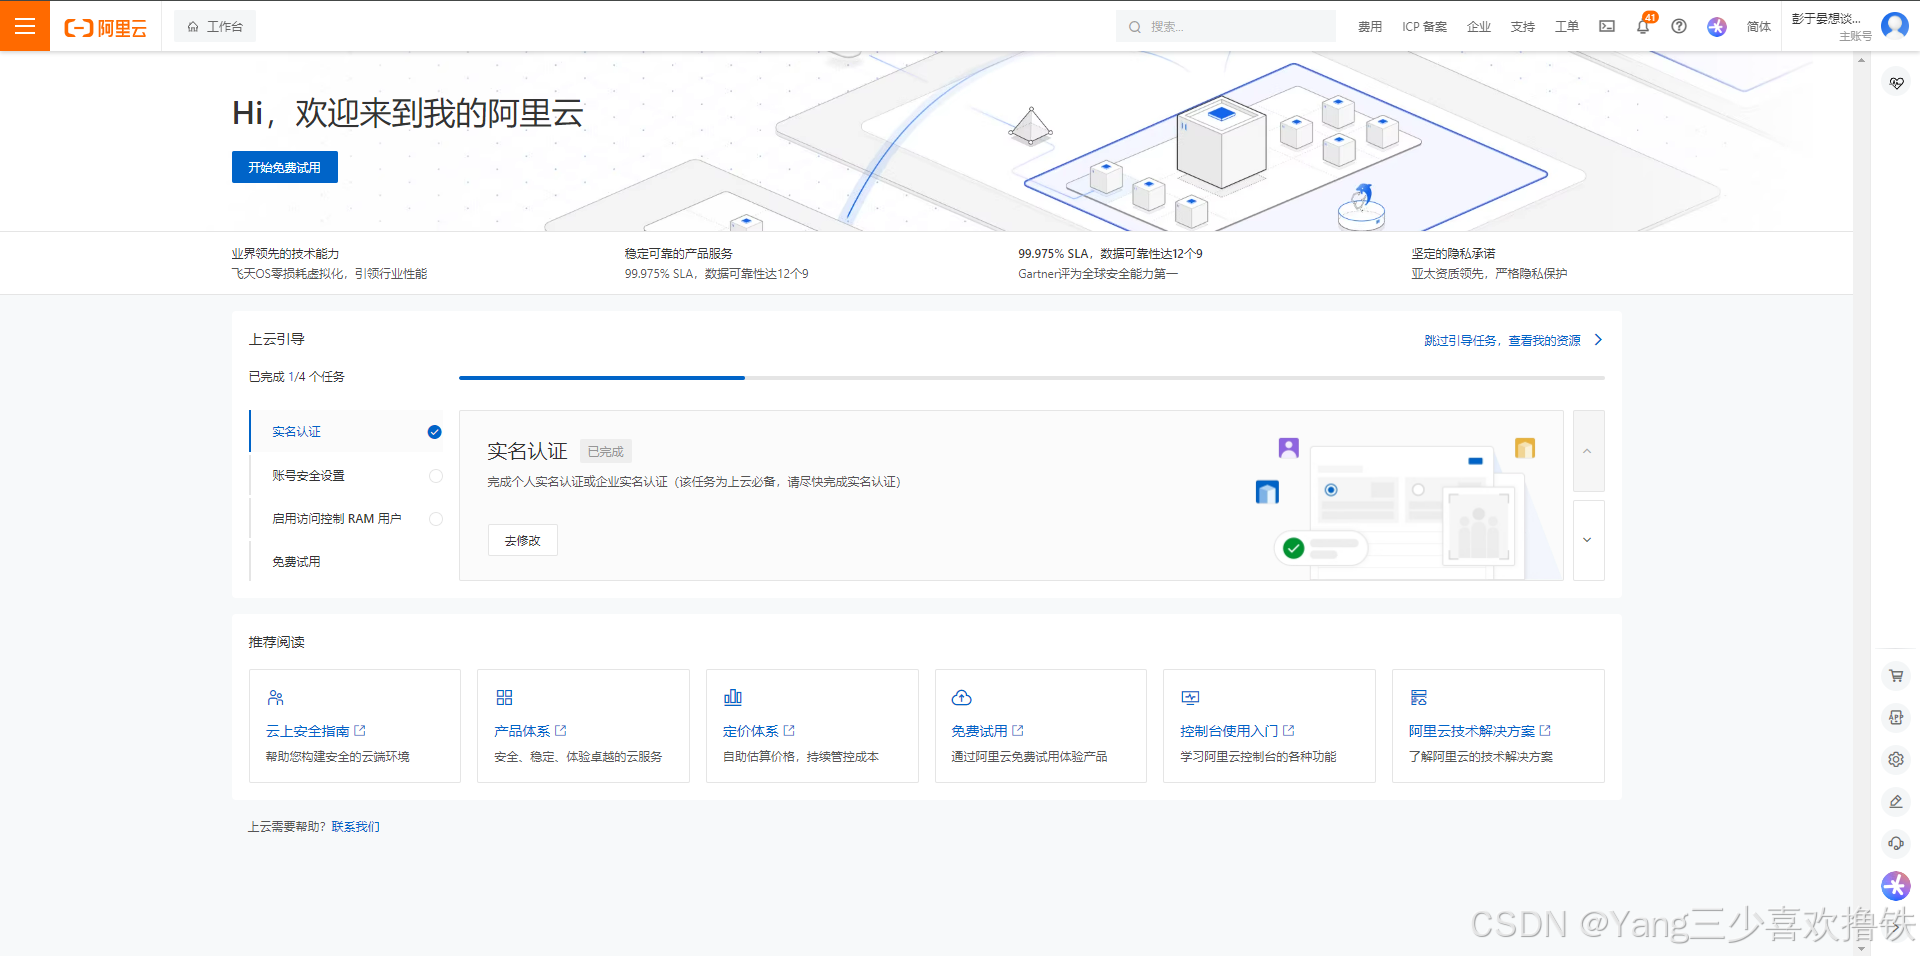
Task: Click the arrow next to skip guide link
Action: (1598, 340)
